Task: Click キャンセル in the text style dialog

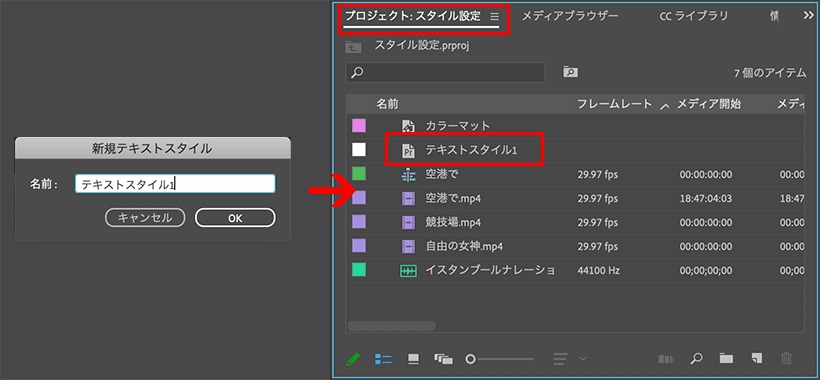Action: point(145,218)
